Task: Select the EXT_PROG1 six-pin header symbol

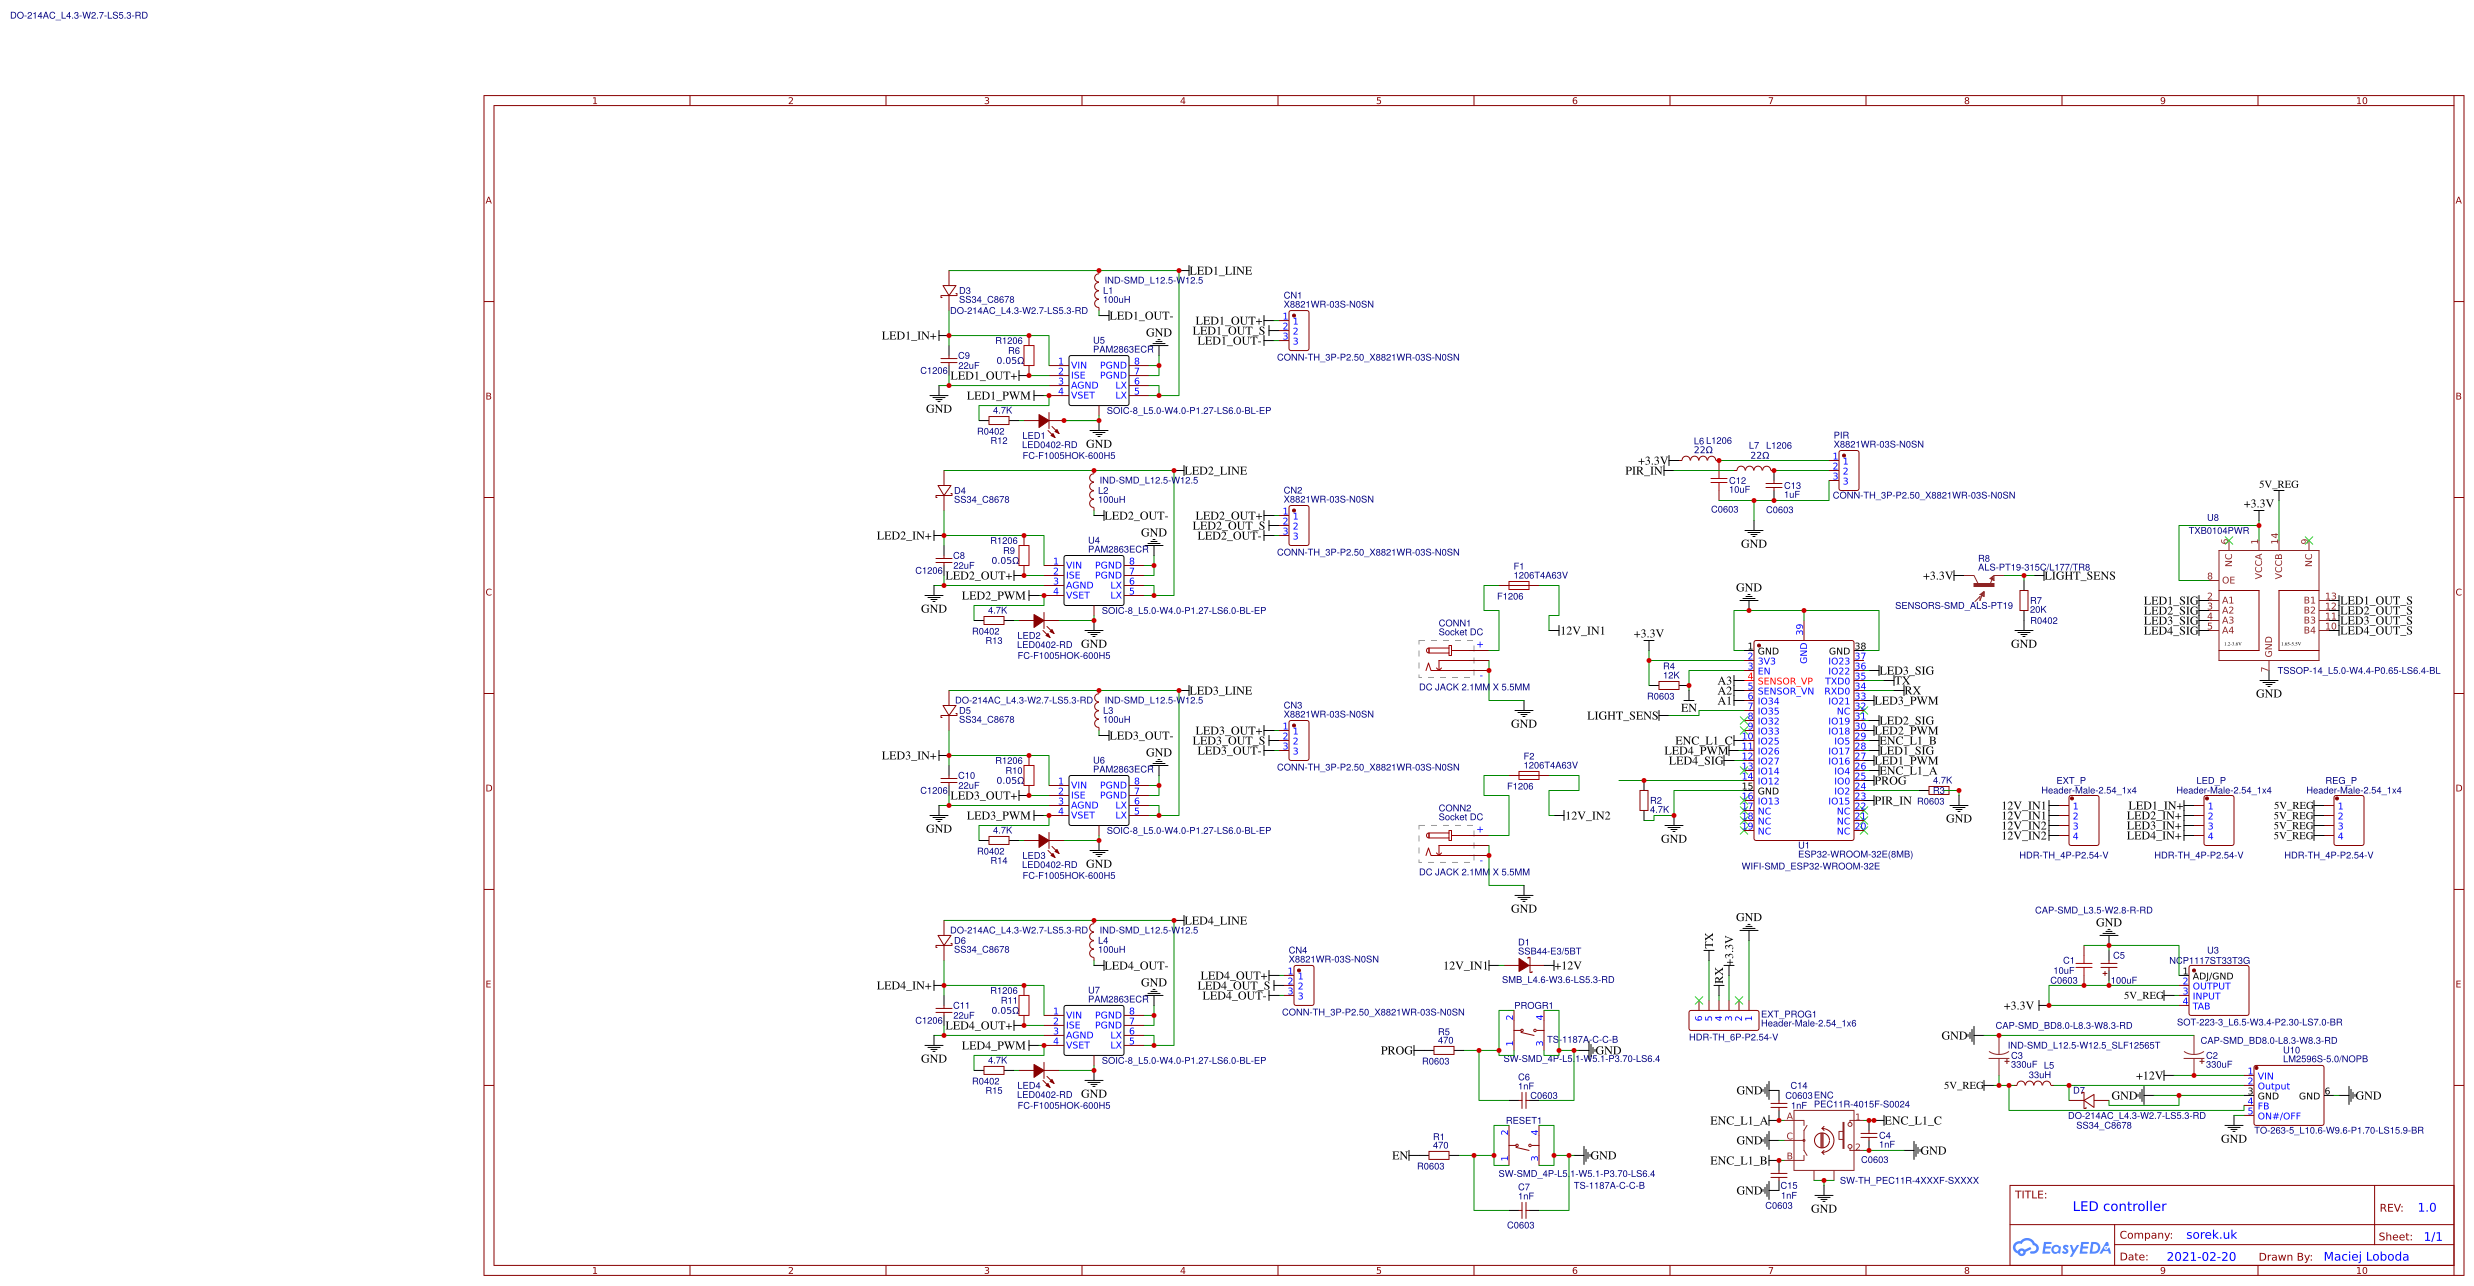Action: click(1722, 1020)
